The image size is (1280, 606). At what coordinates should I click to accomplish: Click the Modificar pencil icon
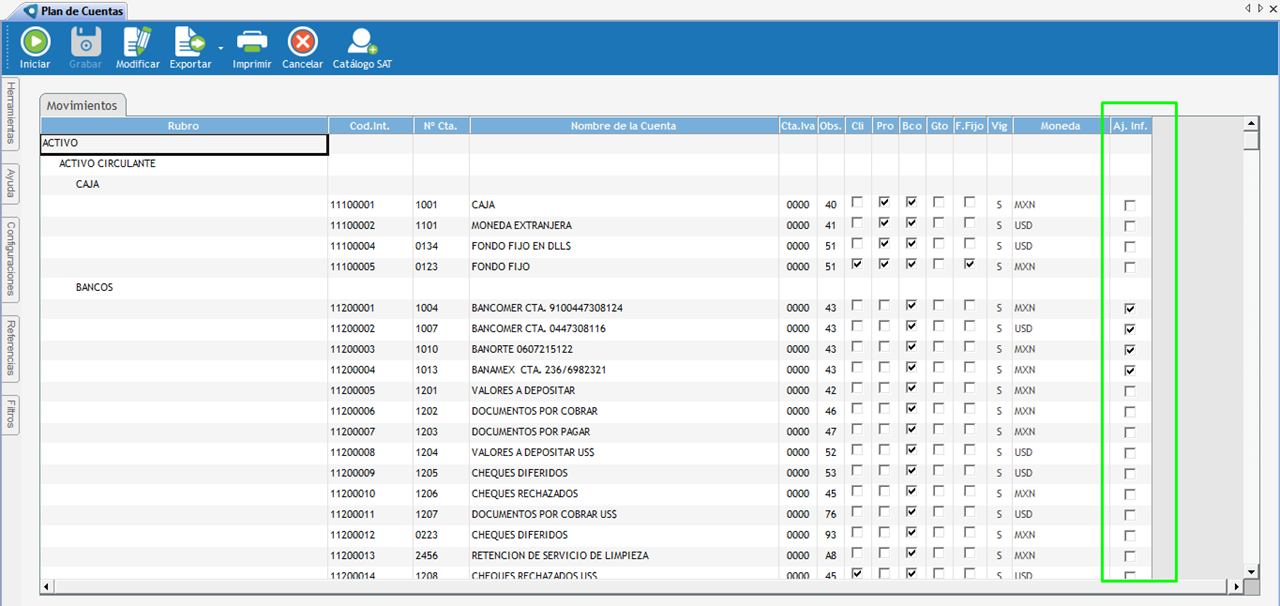coord(137,42)
